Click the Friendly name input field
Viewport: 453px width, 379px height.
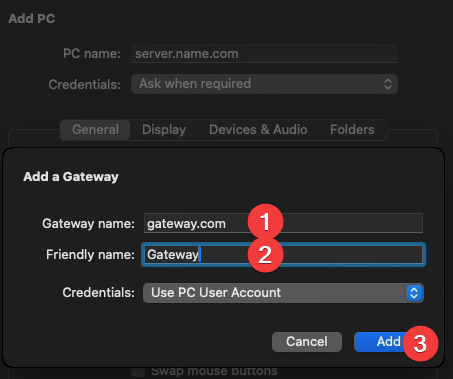pyautogui.click(x=283, y=255)
